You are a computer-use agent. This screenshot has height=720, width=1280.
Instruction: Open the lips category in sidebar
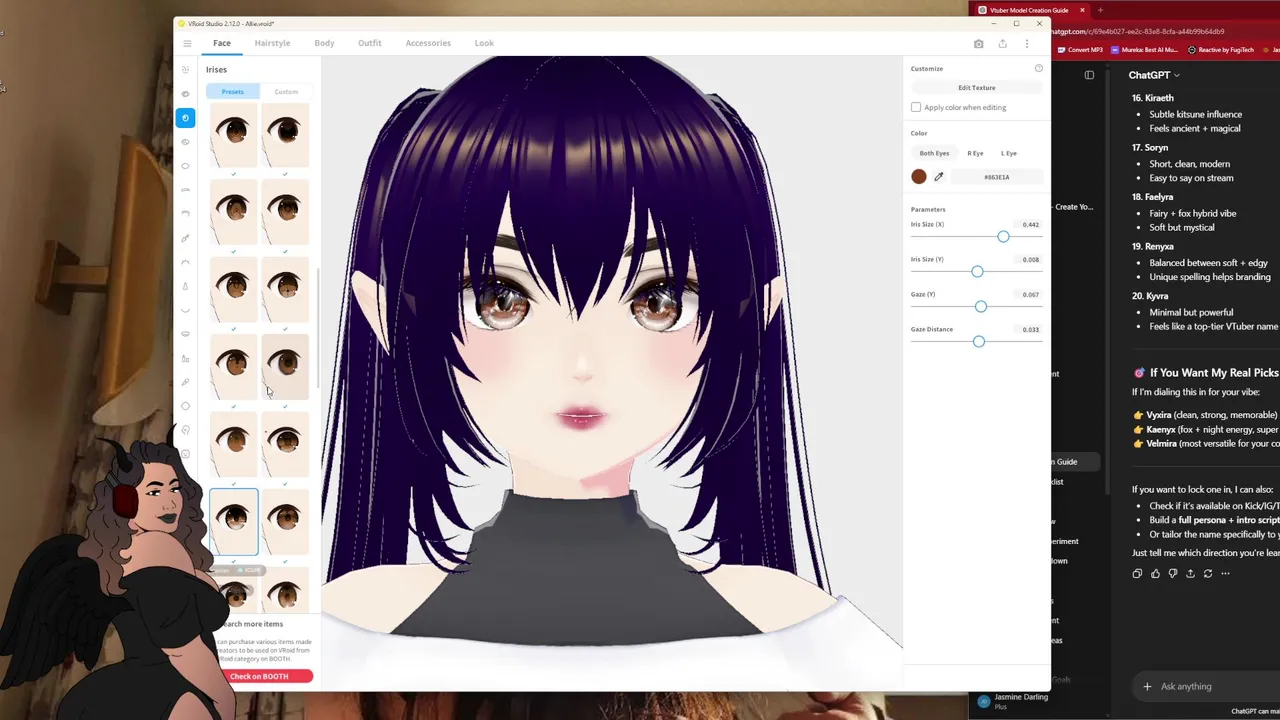185,334
